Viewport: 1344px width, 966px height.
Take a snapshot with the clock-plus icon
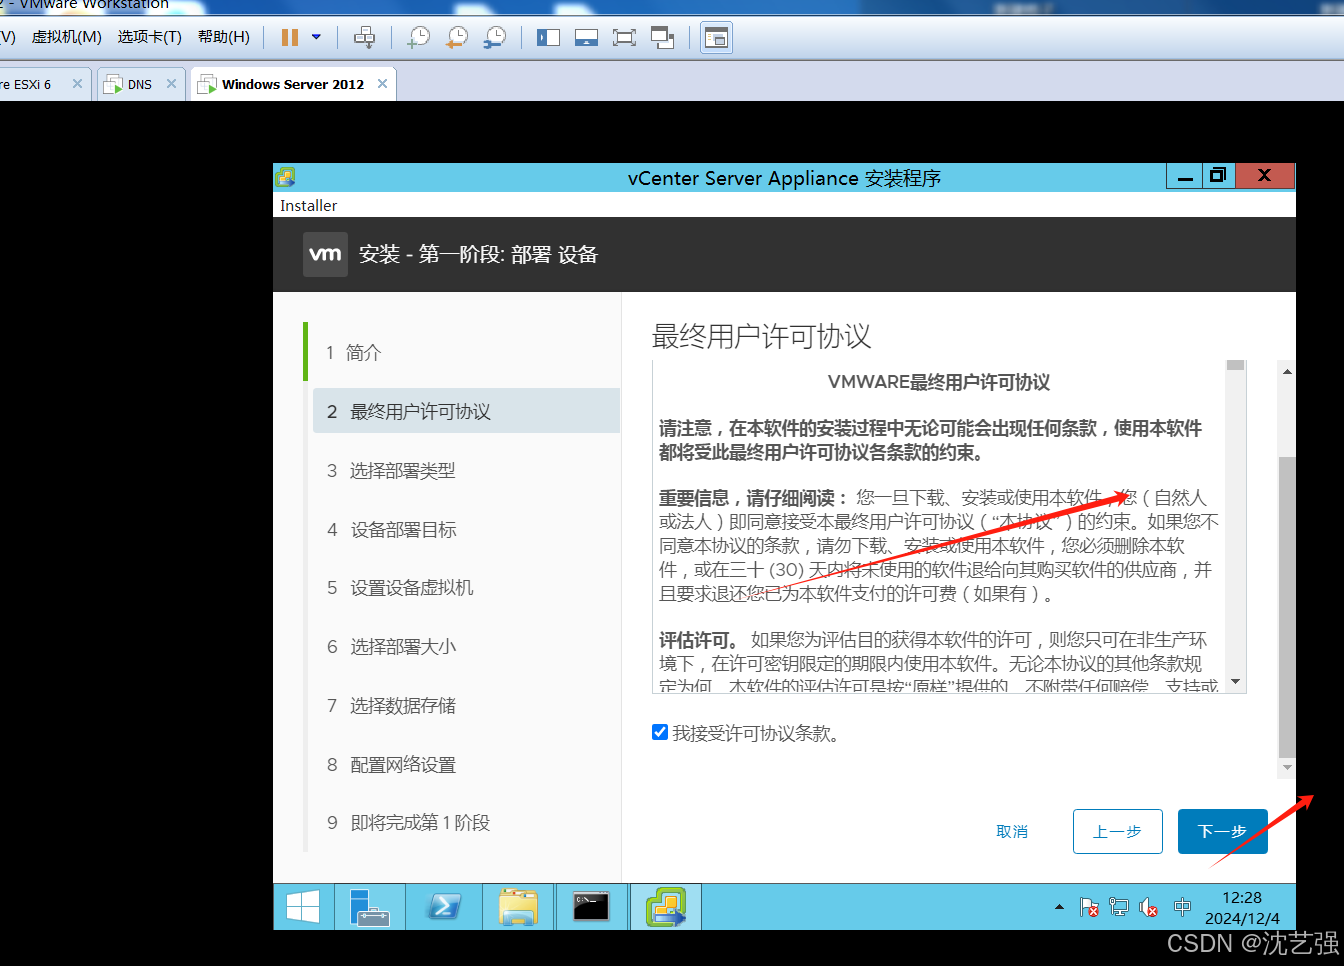click(419, 38)
